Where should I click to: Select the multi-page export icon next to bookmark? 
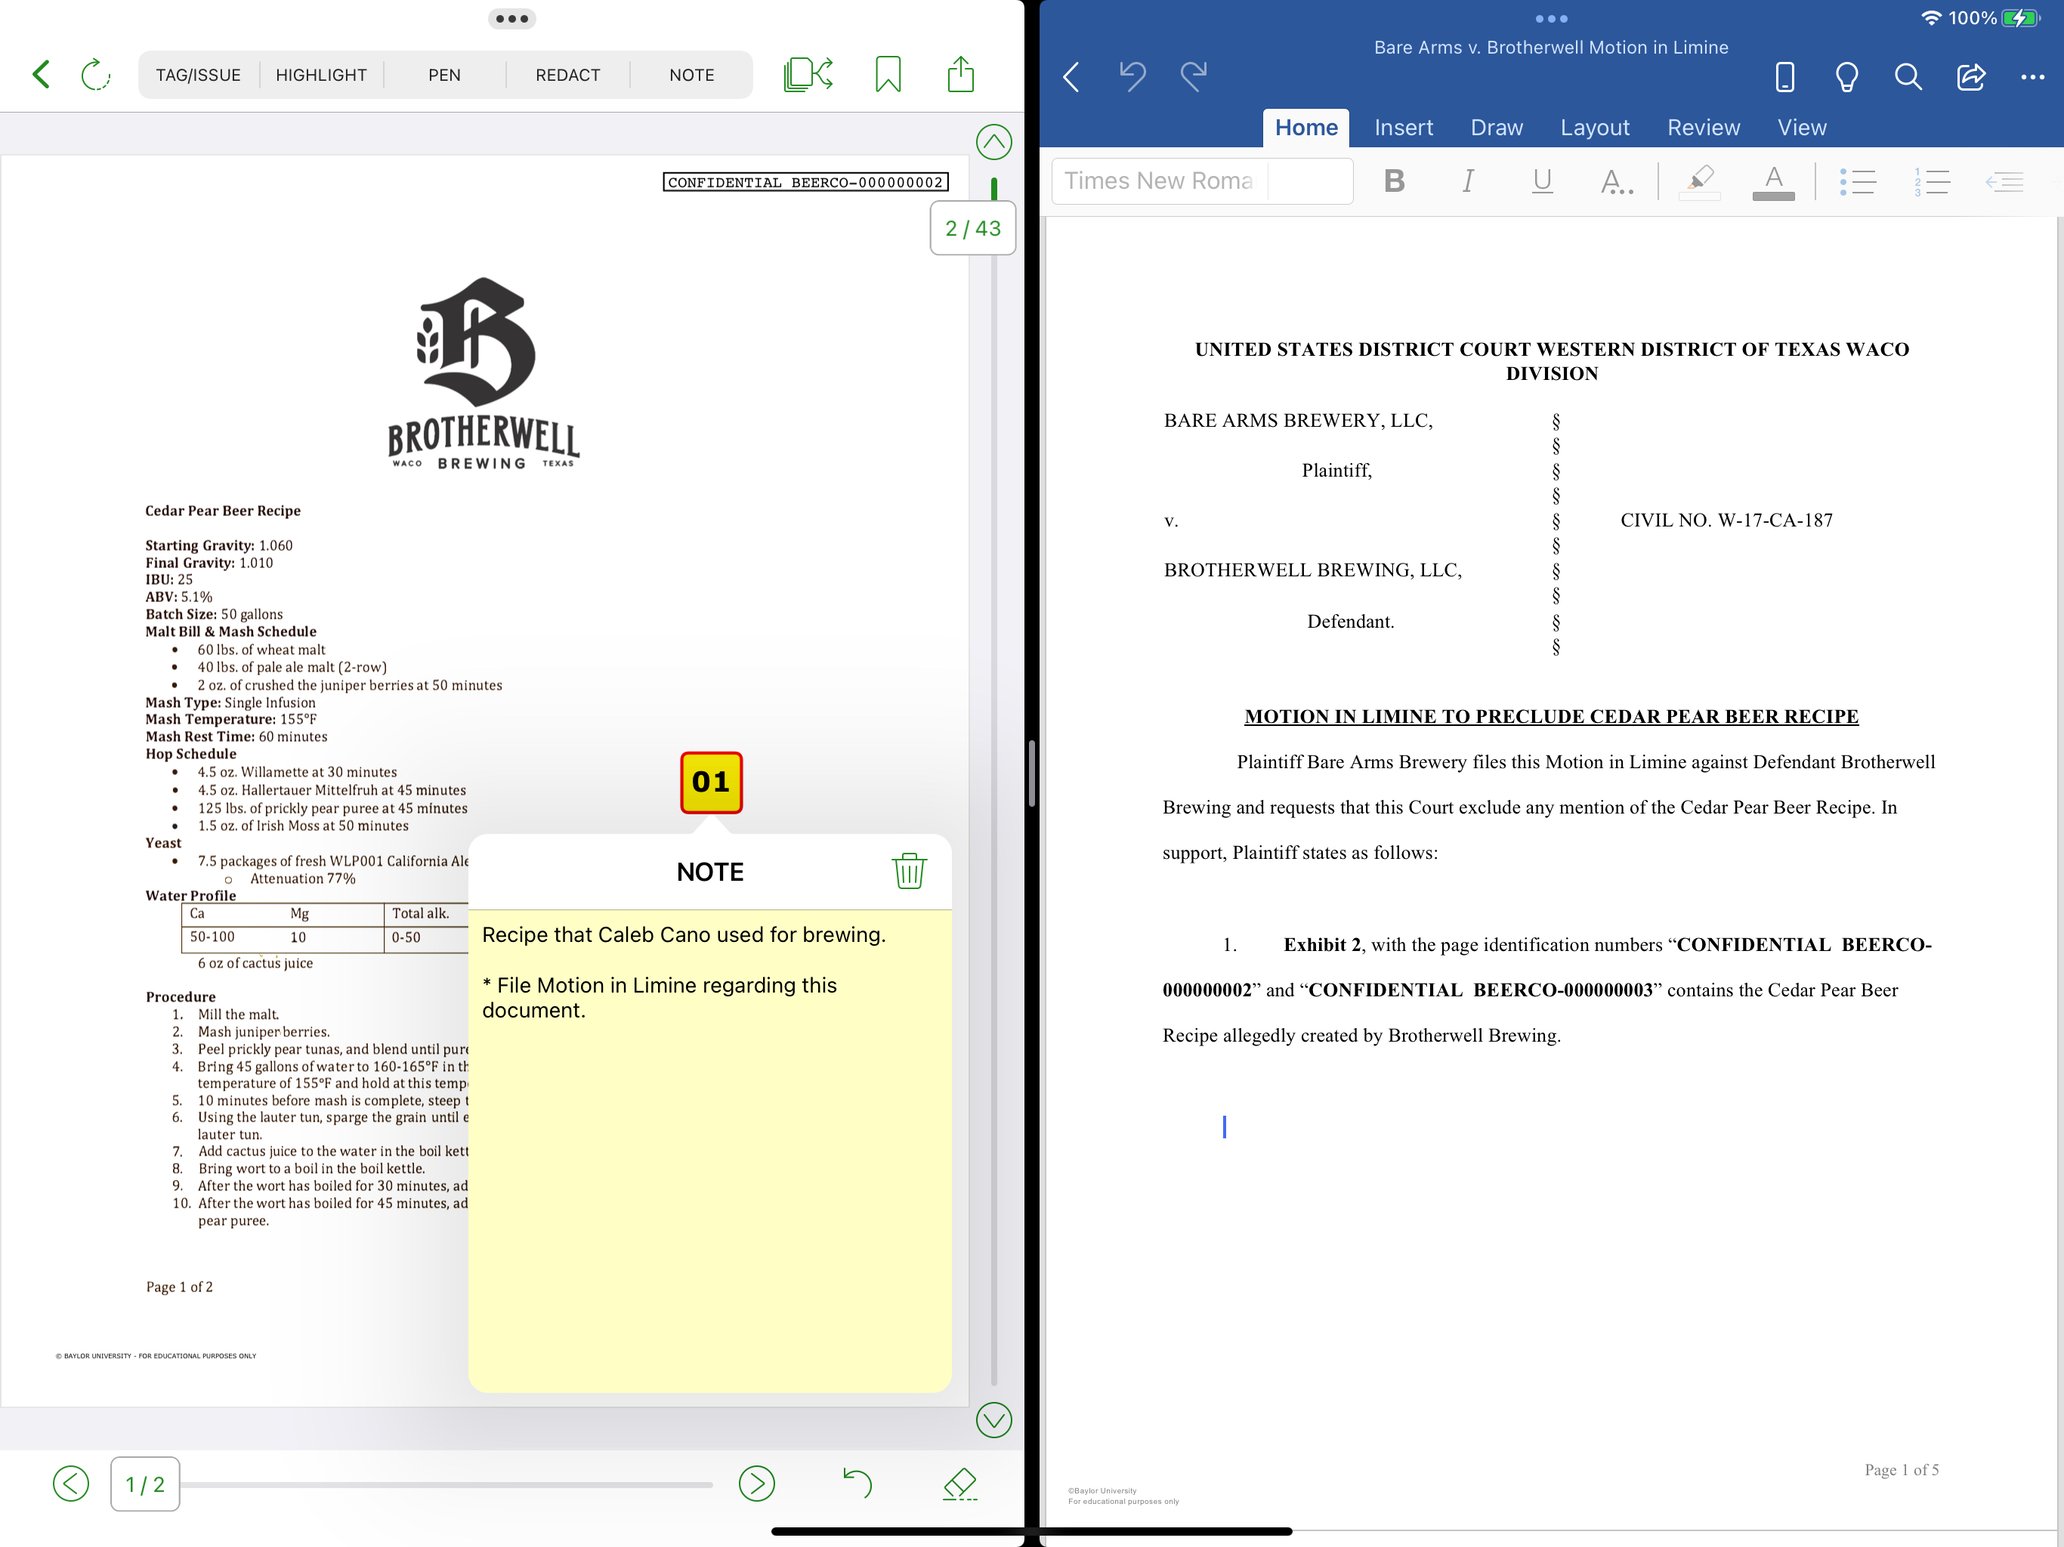click(x=807, y=73)
